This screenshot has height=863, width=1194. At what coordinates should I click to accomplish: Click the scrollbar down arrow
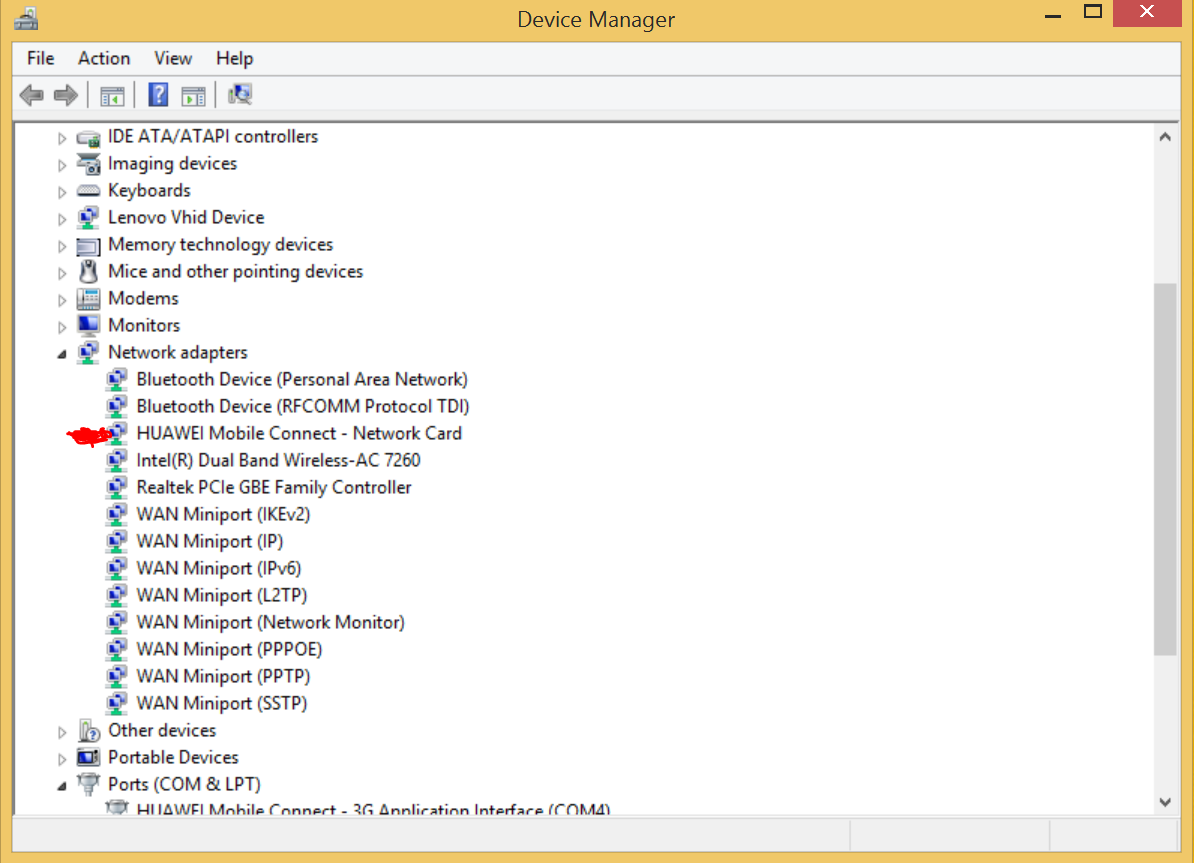(x=1165, y=801)
